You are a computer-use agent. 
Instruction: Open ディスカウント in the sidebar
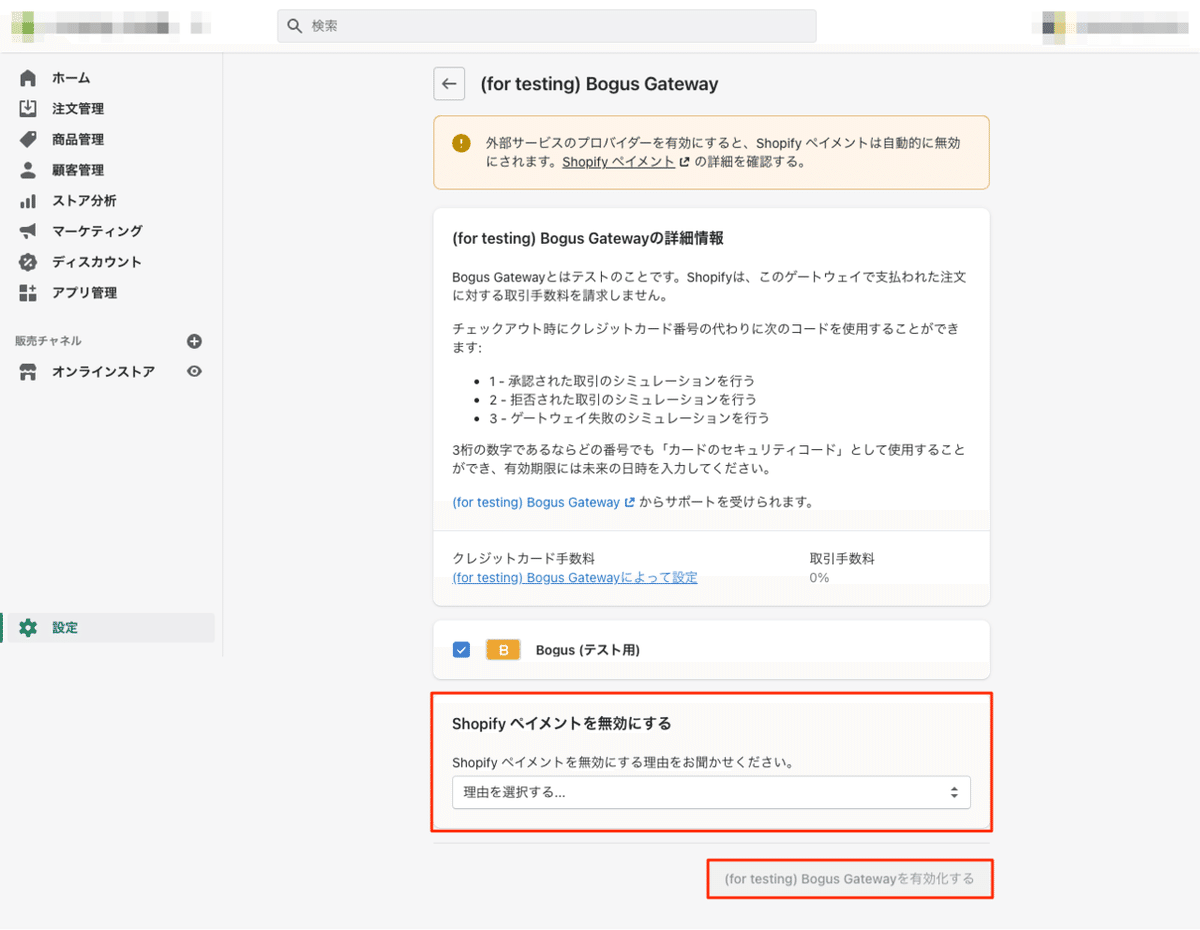(97, 262)
